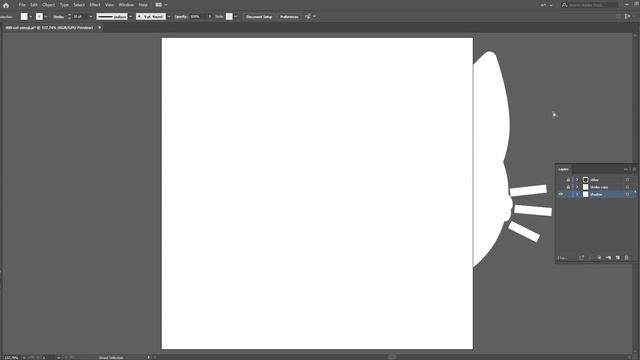
Task: Open the Select menu
Action: 79,5
